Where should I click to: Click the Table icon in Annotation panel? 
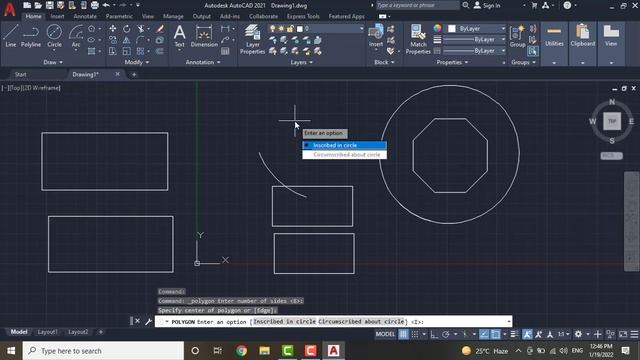pos(225,51)
